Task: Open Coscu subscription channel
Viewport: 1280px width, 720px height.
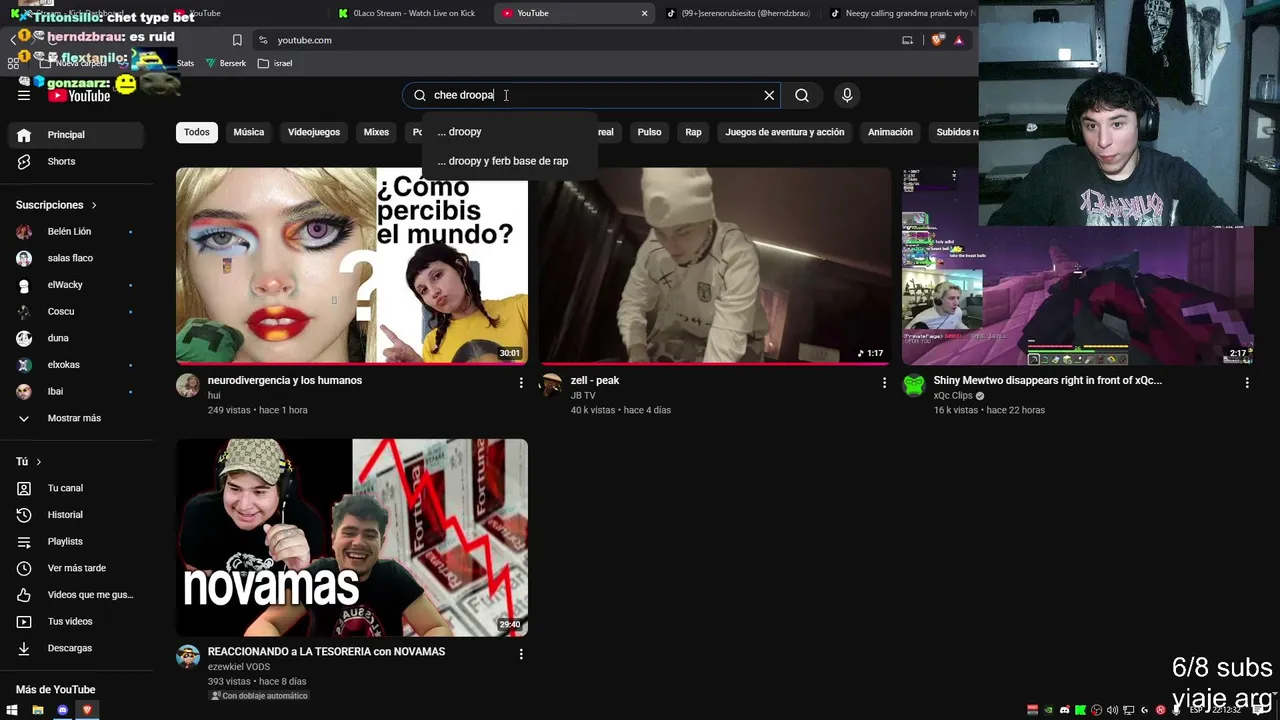Action: (76, 311)
